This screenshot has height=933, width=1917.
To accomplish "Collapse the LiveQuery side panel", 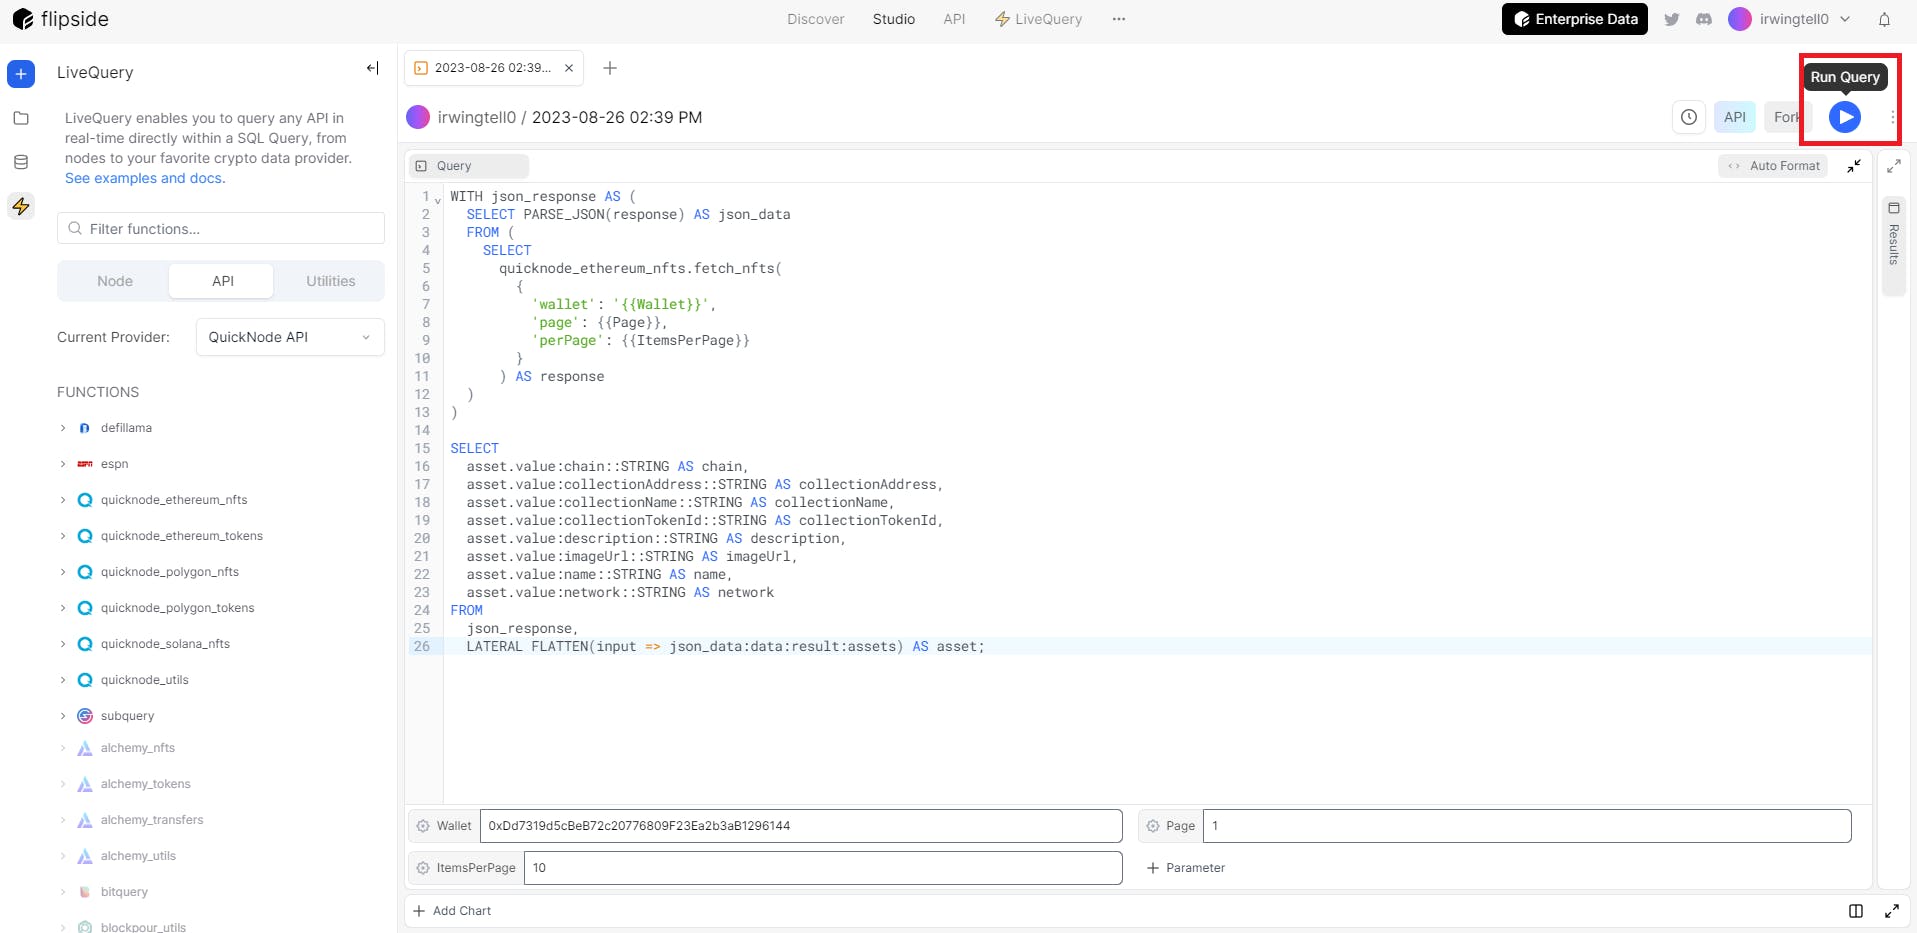I will 373,68.
